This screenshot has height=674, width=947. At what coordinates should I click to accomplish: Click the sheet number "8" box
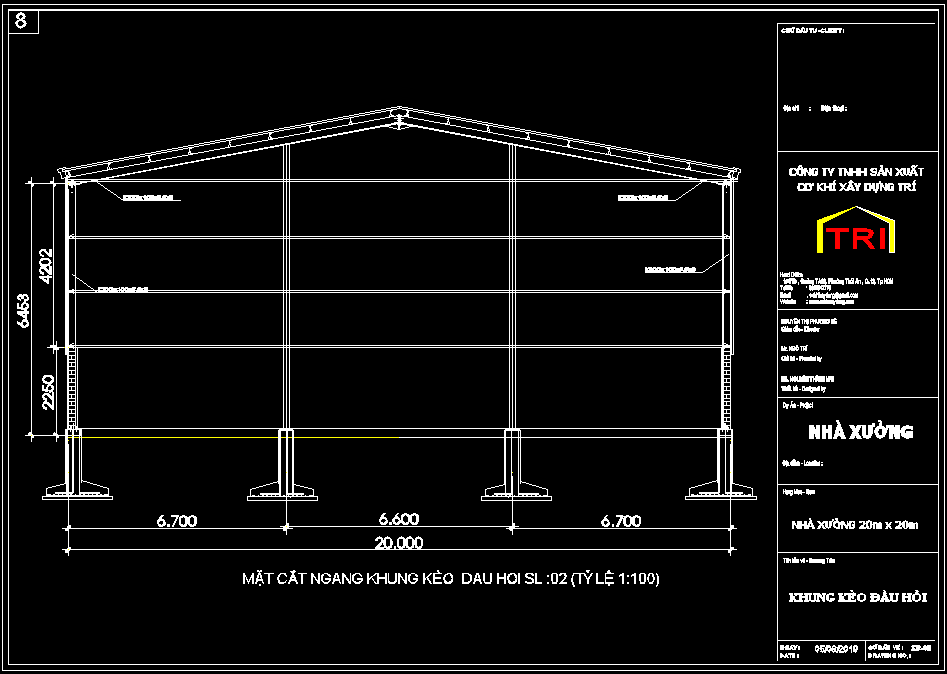click(x=24, y=22)
